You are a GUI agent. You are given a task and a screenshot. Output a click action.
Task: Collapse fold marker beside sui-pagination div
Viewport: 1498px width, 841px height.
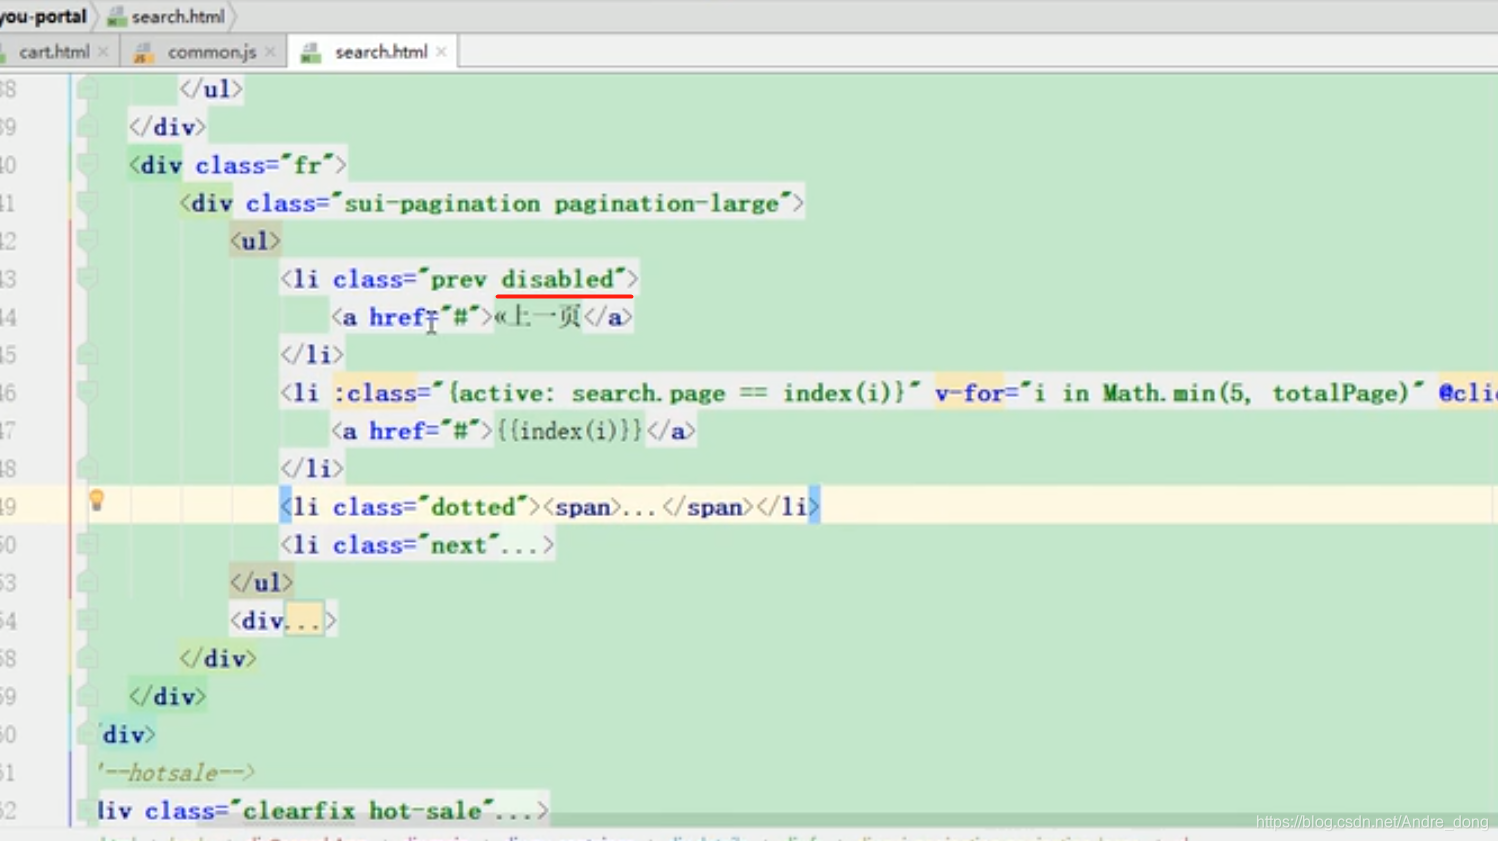tap(87, 203)
